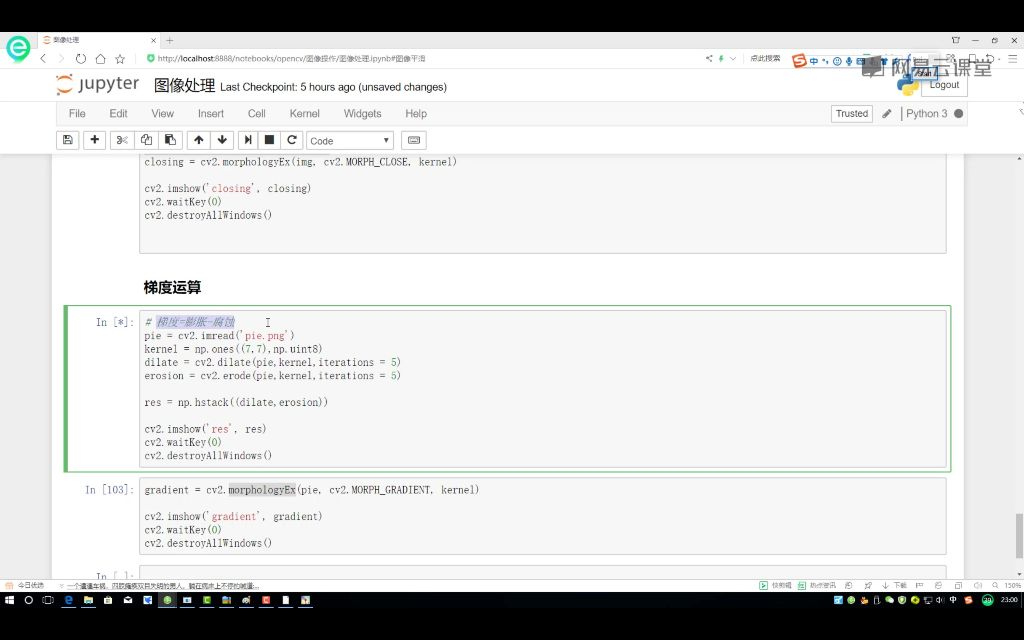
Task: Move selected cell down arrow icon
Action: coord(222,140)
